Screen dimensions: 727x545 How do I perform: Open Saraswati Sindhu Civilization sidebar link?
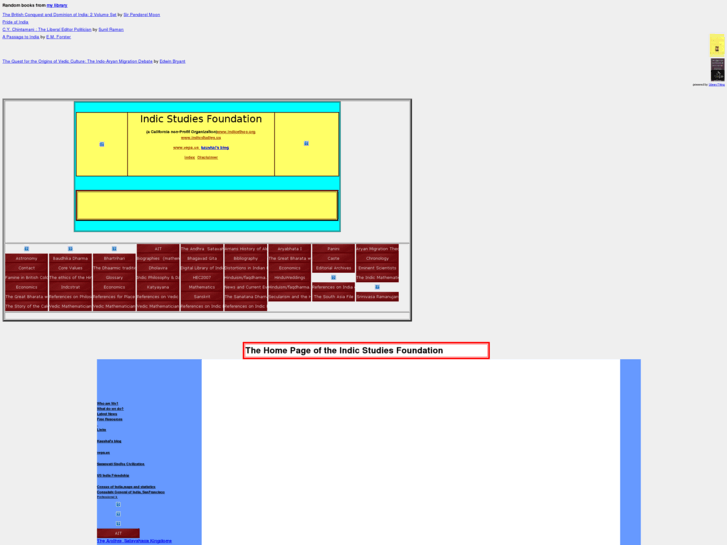tap(121, 464)
